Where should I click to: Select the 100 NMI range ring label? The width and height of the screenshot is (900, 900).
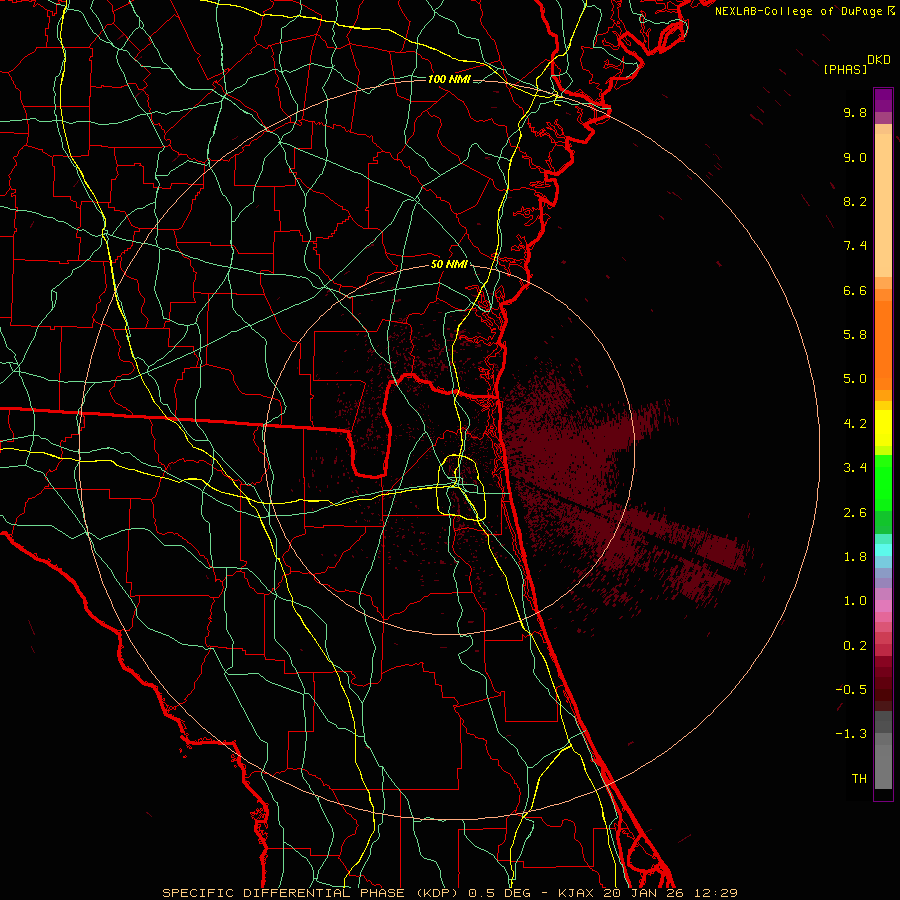point(449,79)
